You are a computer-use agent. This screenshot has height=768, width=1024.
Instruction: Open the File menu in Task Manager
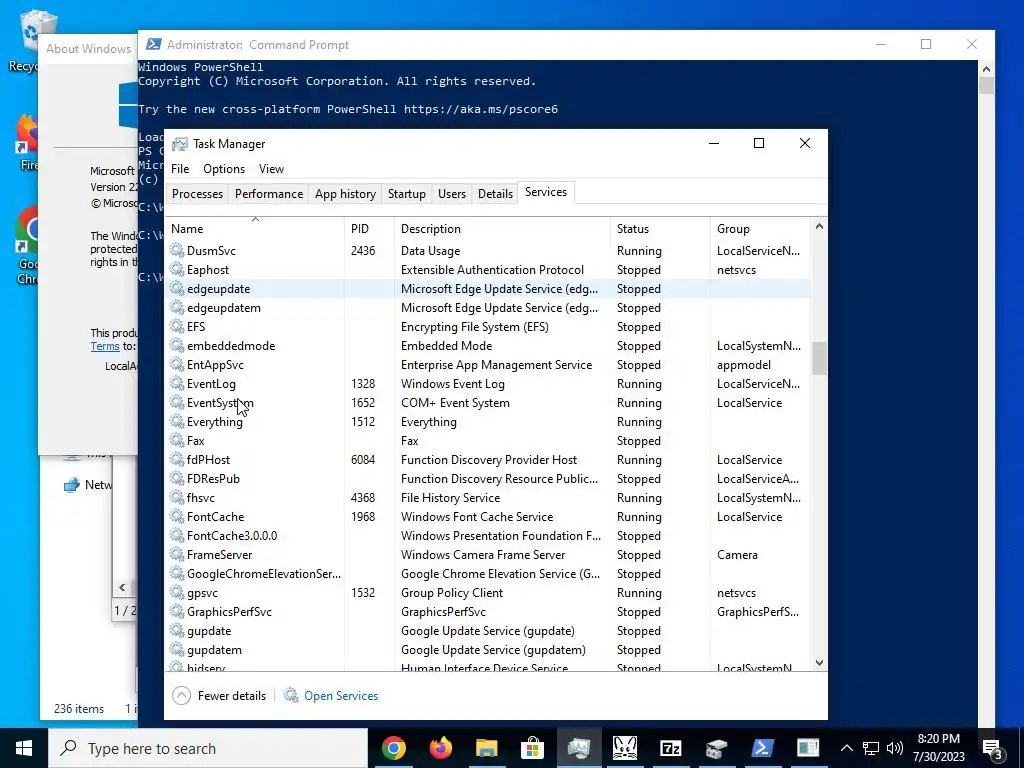pos(180,168)
